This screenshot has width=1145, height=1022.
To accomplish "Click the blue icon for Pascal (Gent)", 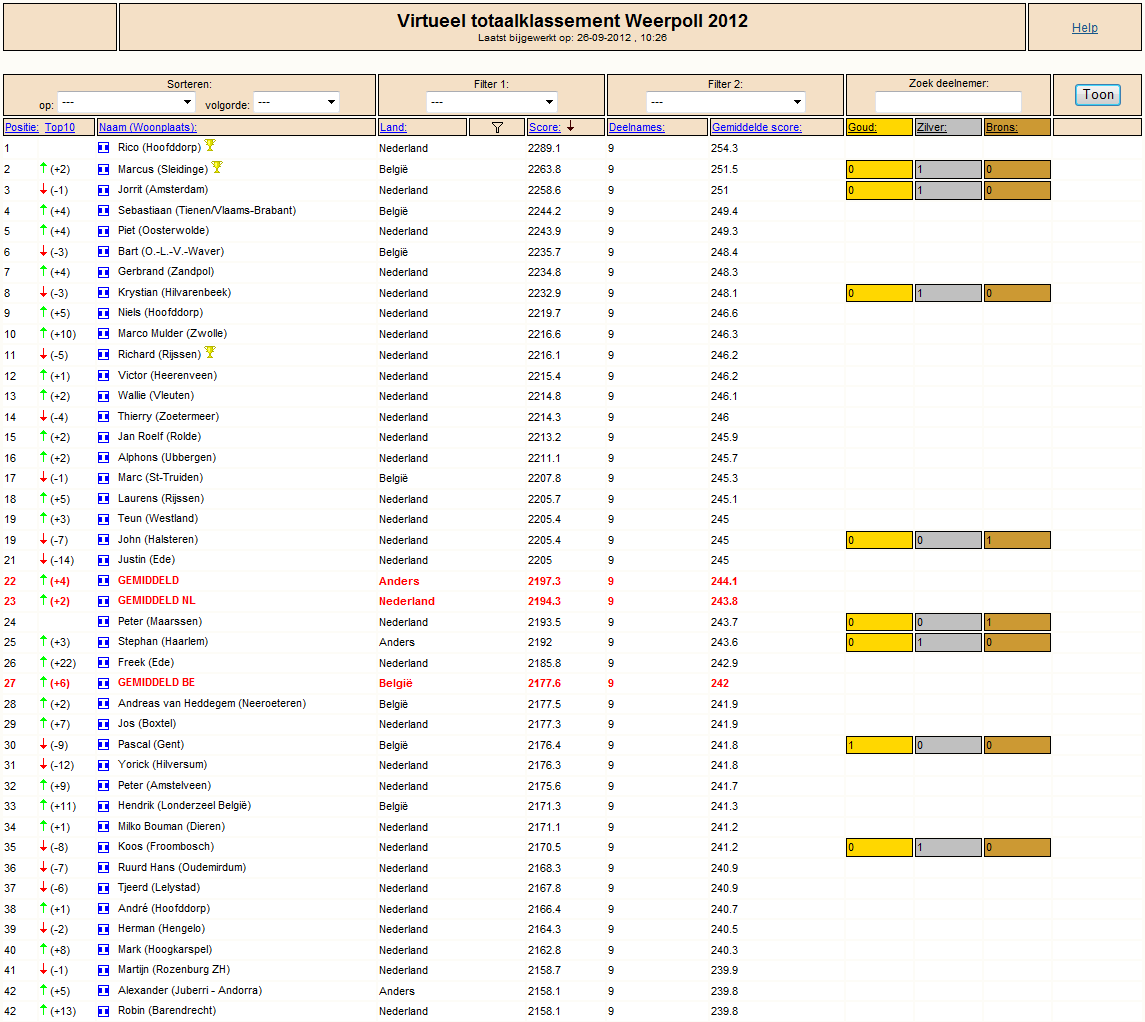I will tap(104, 745).
